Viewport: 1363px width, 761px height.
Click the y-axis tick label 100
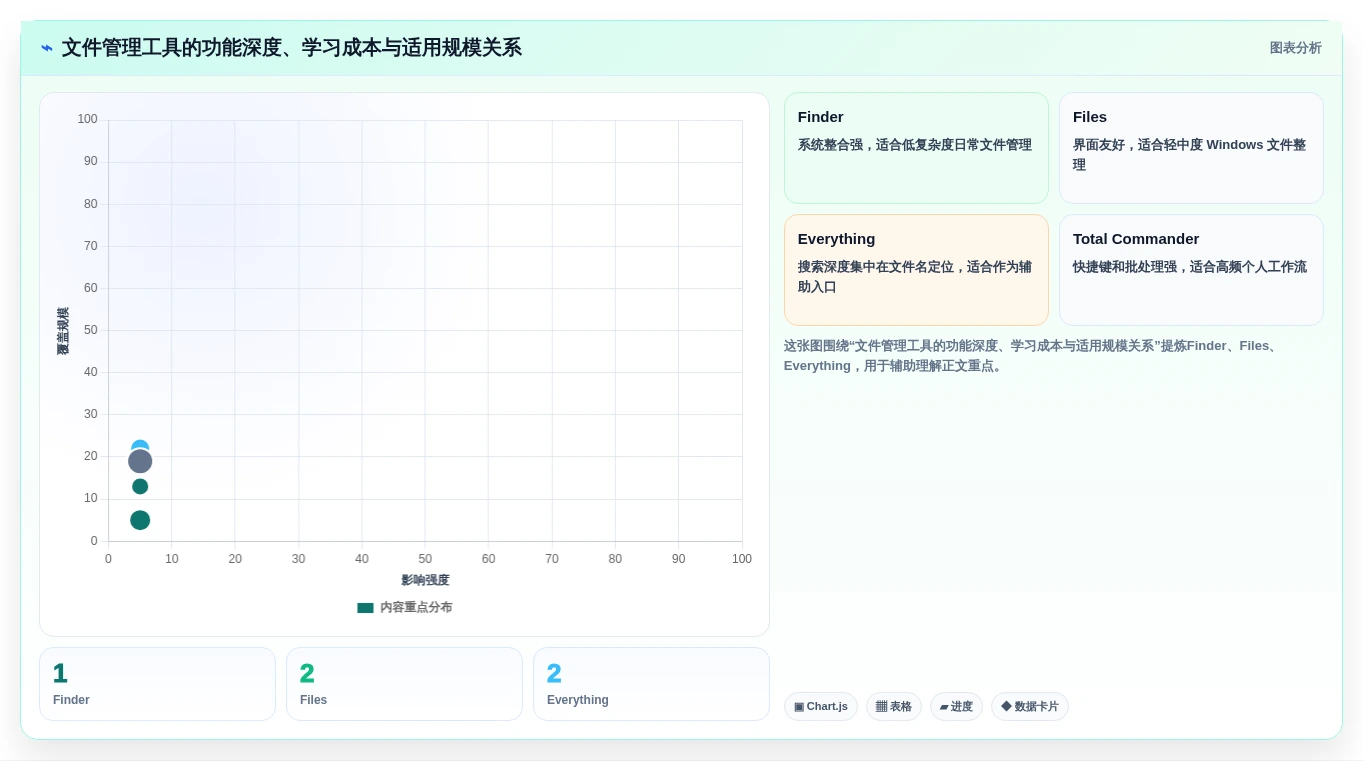(x=88, y=119)
